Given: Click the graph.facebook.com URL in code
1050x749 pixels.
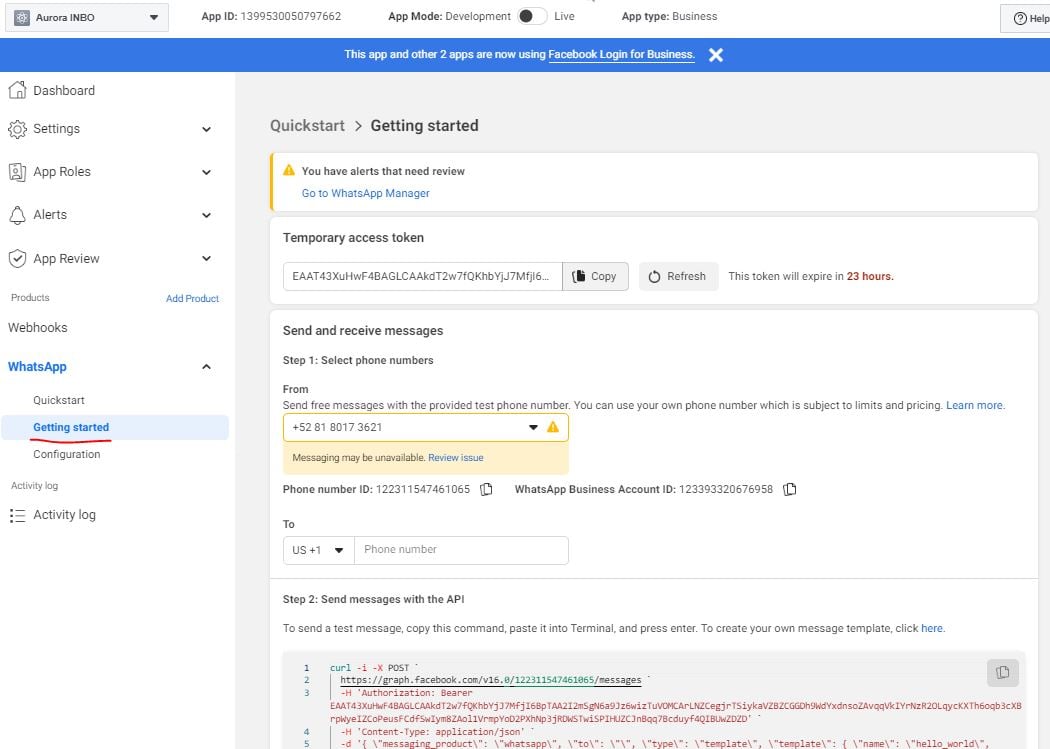Looking at the screenshot, I should 490,680.
